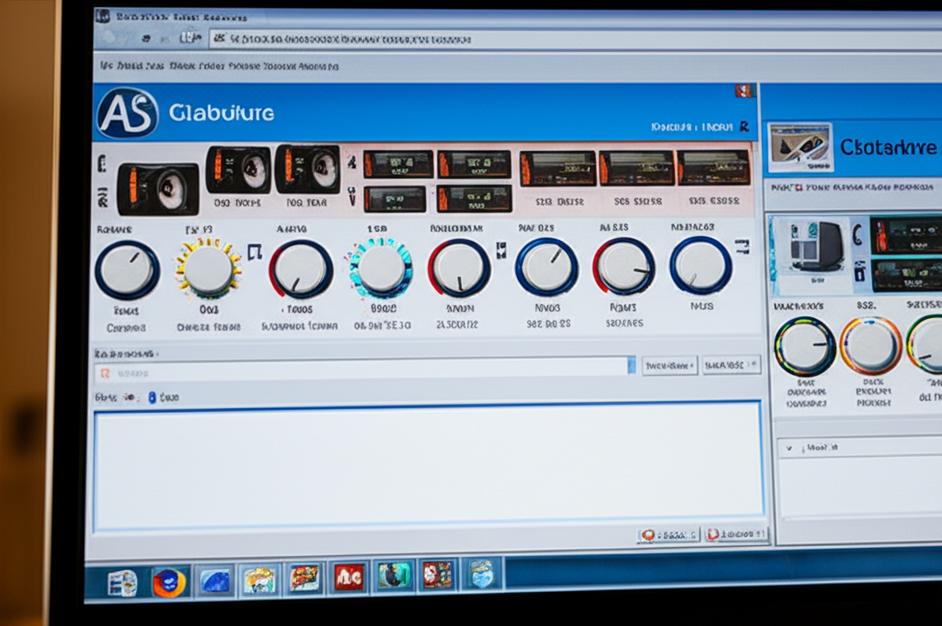The height and width of the screenshot is (626, 942).
Task: Expand the collapsed section in the right panel
Action: point(790,449)
